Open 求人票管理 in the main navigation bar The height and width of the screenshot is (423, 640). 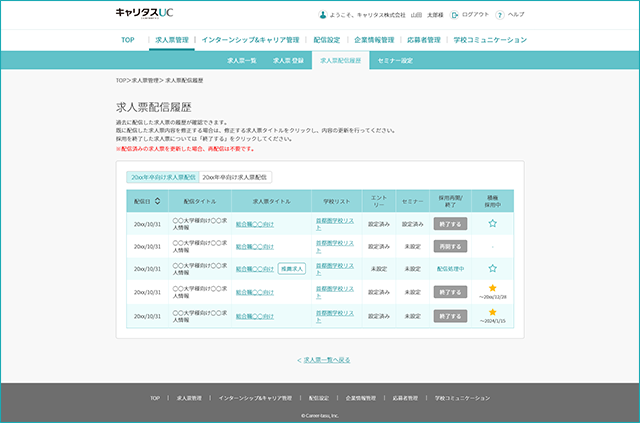pos(172,40)
